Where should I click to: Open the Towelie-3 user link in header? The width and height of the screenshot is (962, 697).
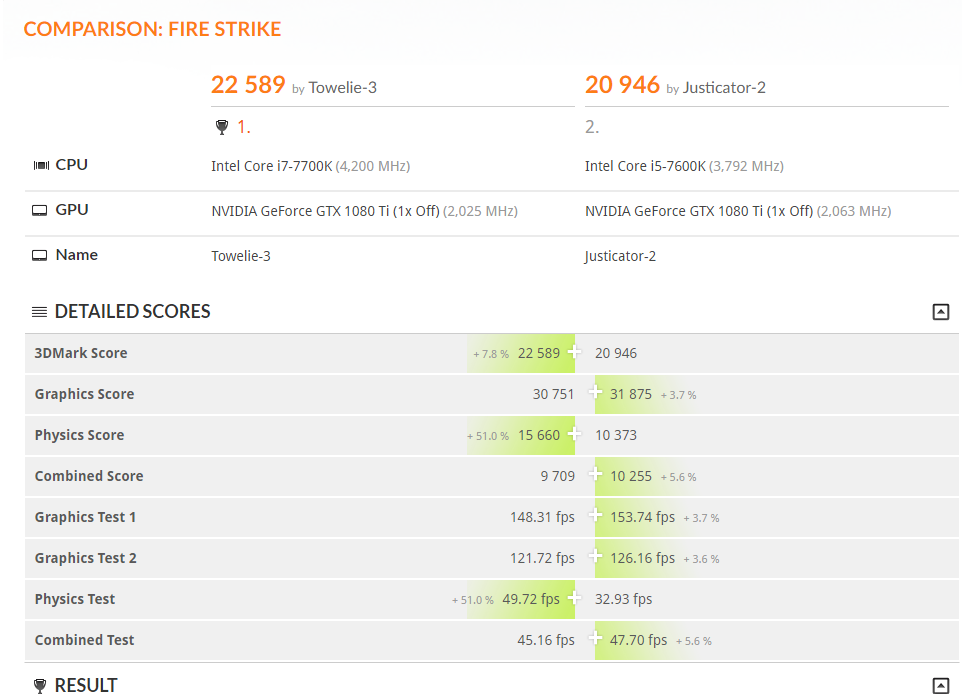[342, 88]
